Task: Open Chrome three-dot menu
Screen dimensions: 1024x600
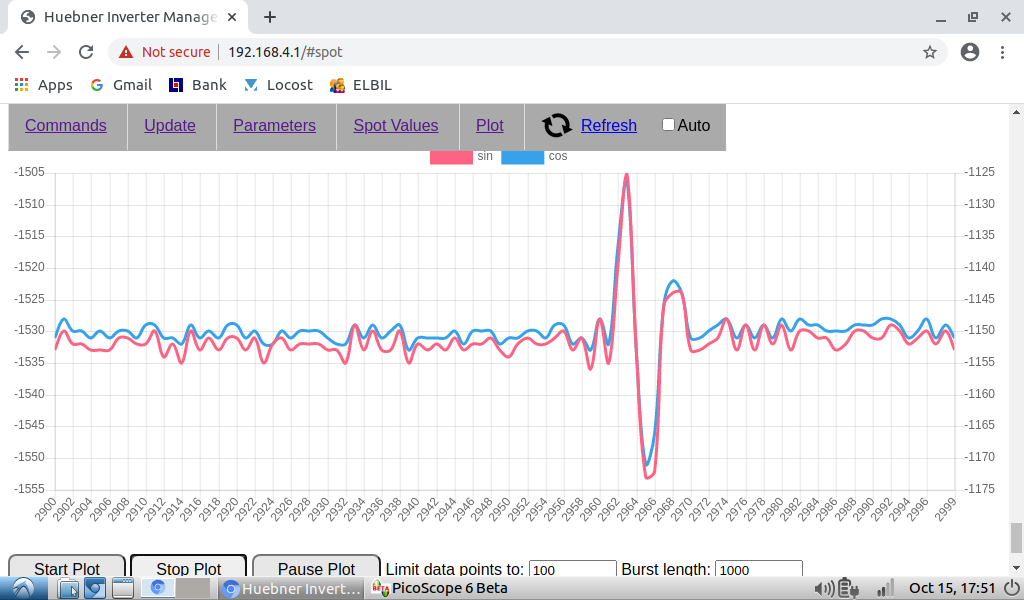Action: pos(1002,52)
